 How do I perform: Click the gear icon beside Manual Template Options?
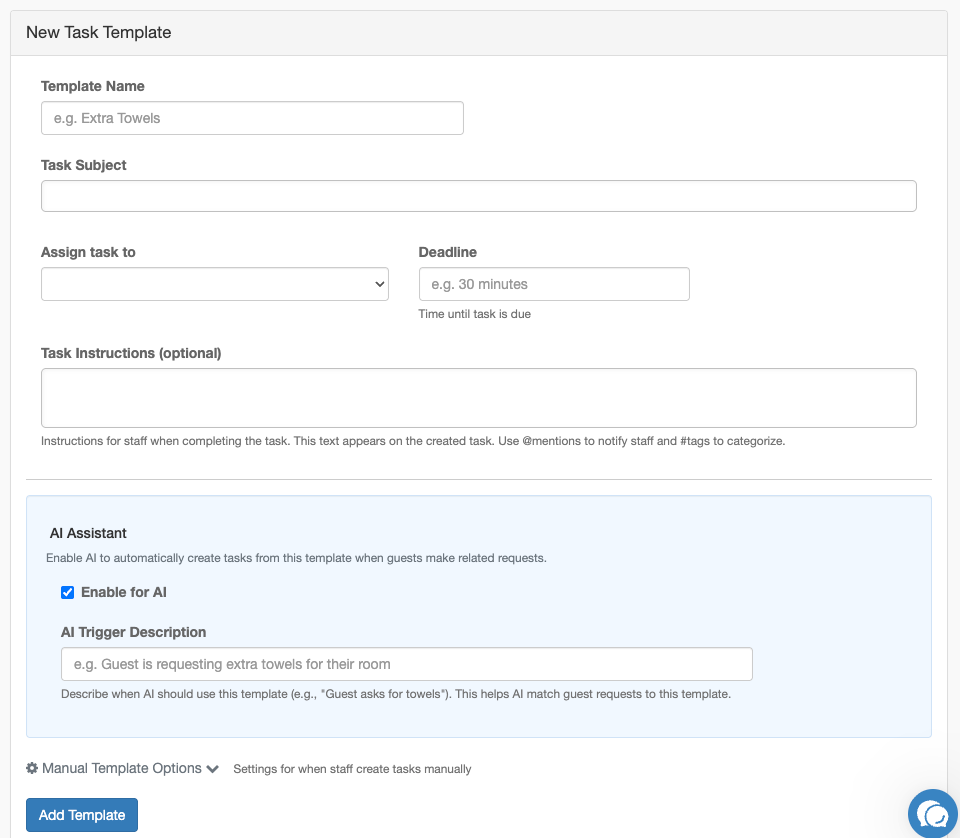coord(32,769)
